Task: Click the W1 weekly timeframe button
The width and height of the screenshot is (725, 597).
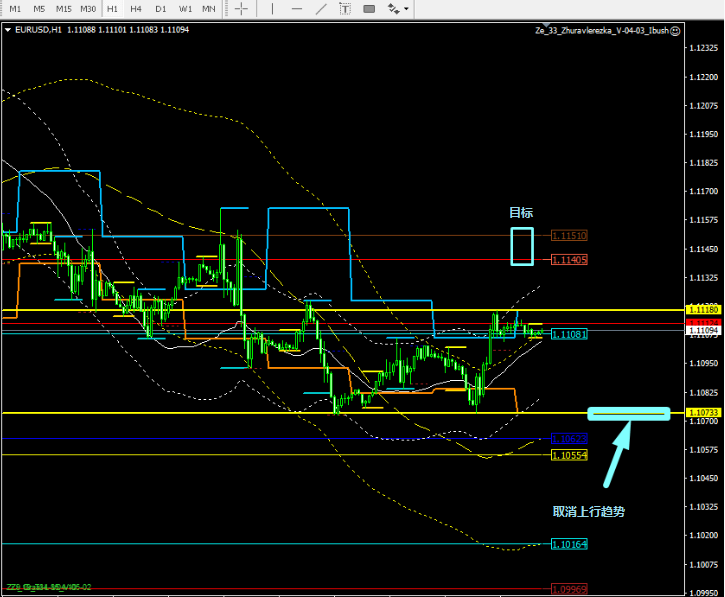Action: pos(185,9)
